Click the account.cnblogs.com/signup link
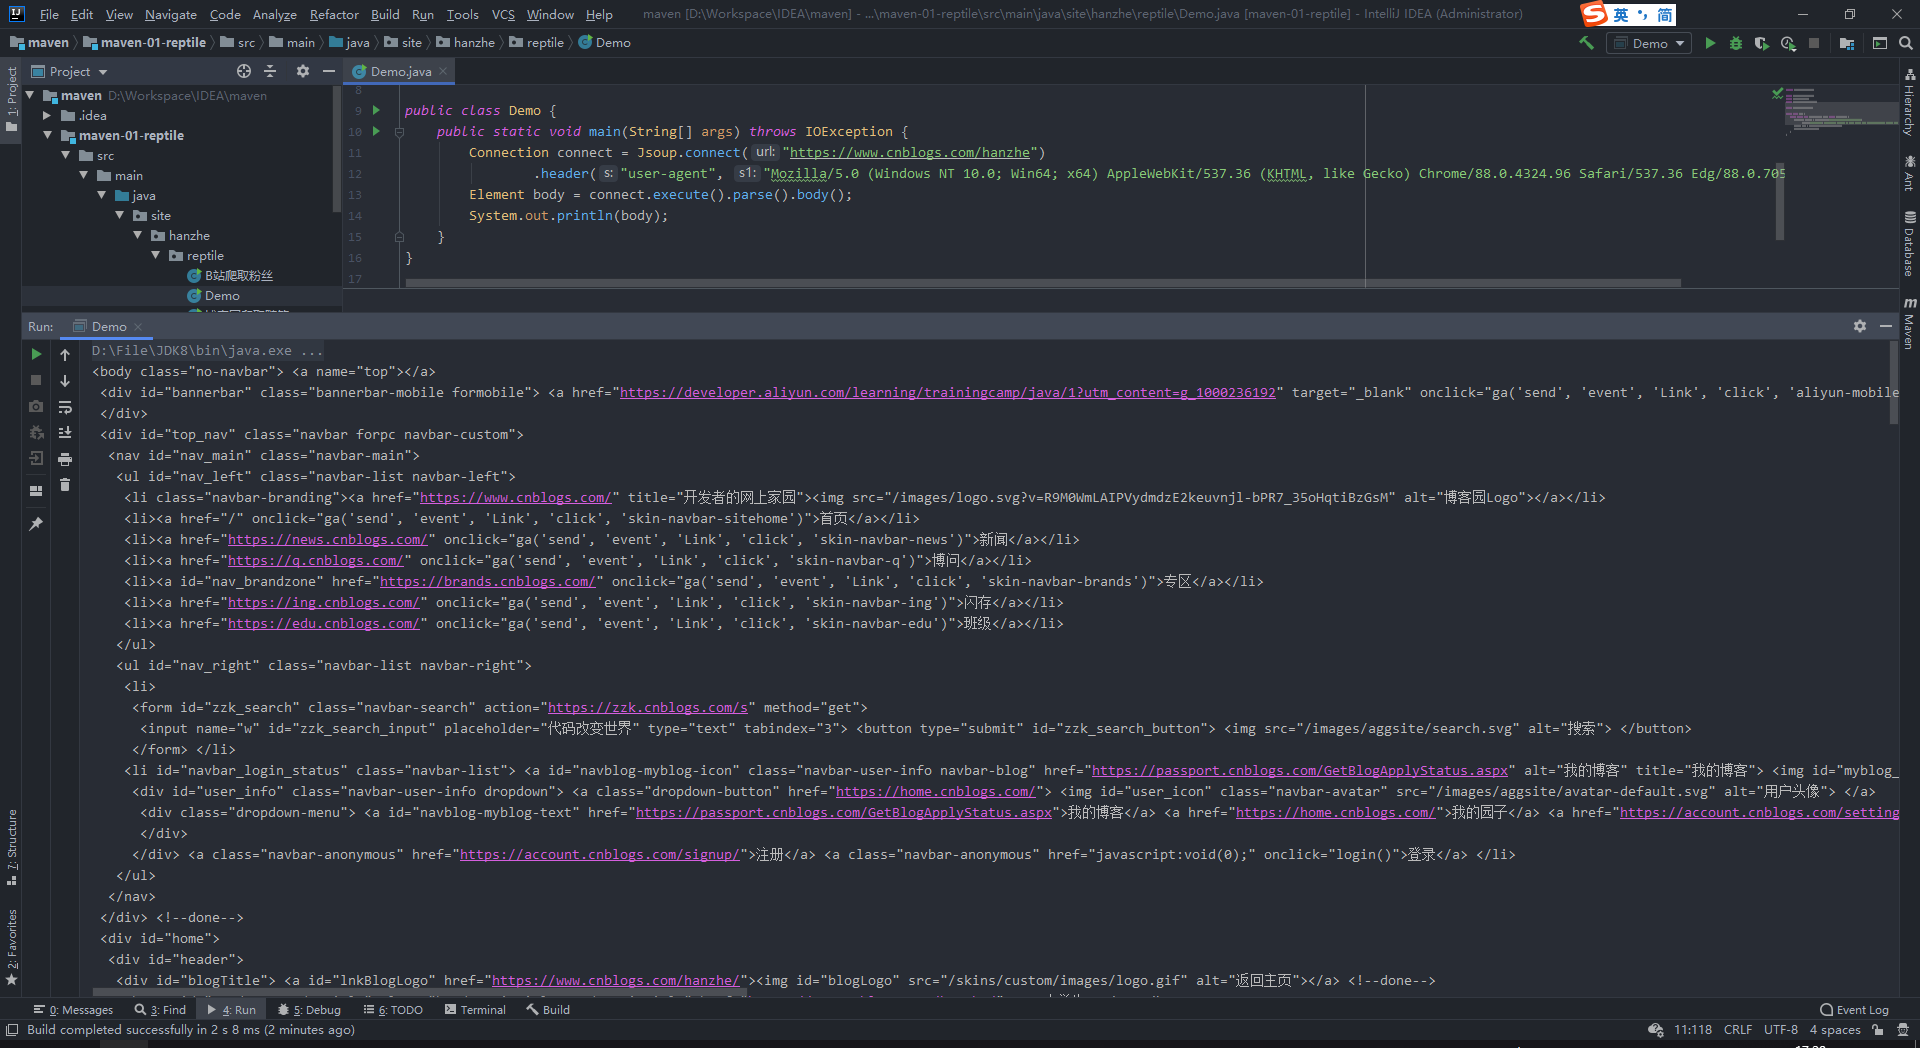The width and height of the screenshot is (1920, 1048). (599, 855)
